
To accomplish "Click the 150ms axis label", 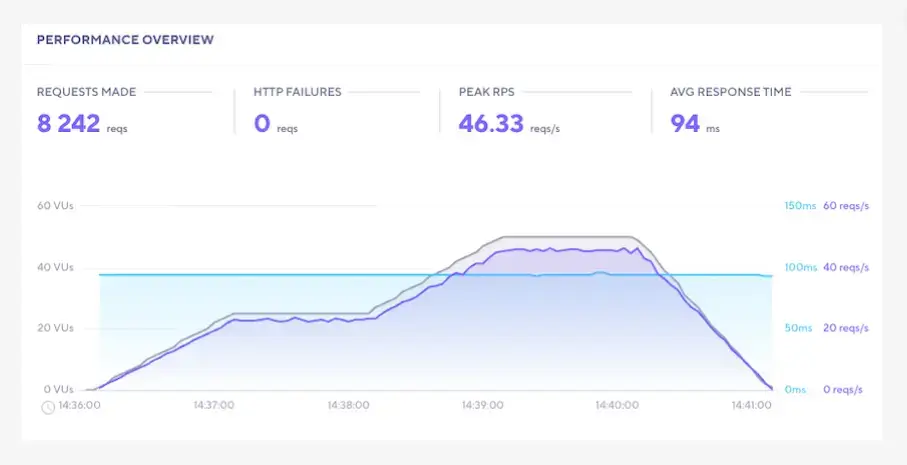I will (x=800, y=206).
